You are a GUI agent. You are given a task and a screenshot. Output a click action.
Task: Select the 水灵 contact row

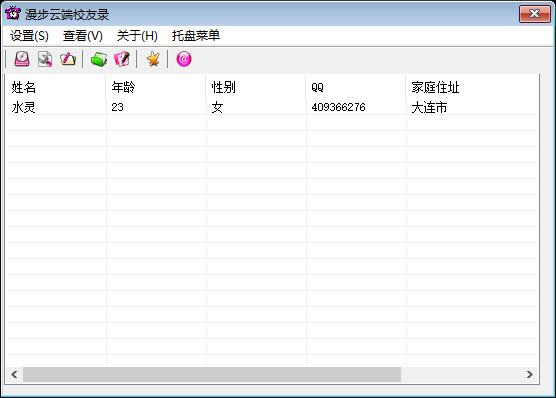point(272,107)
